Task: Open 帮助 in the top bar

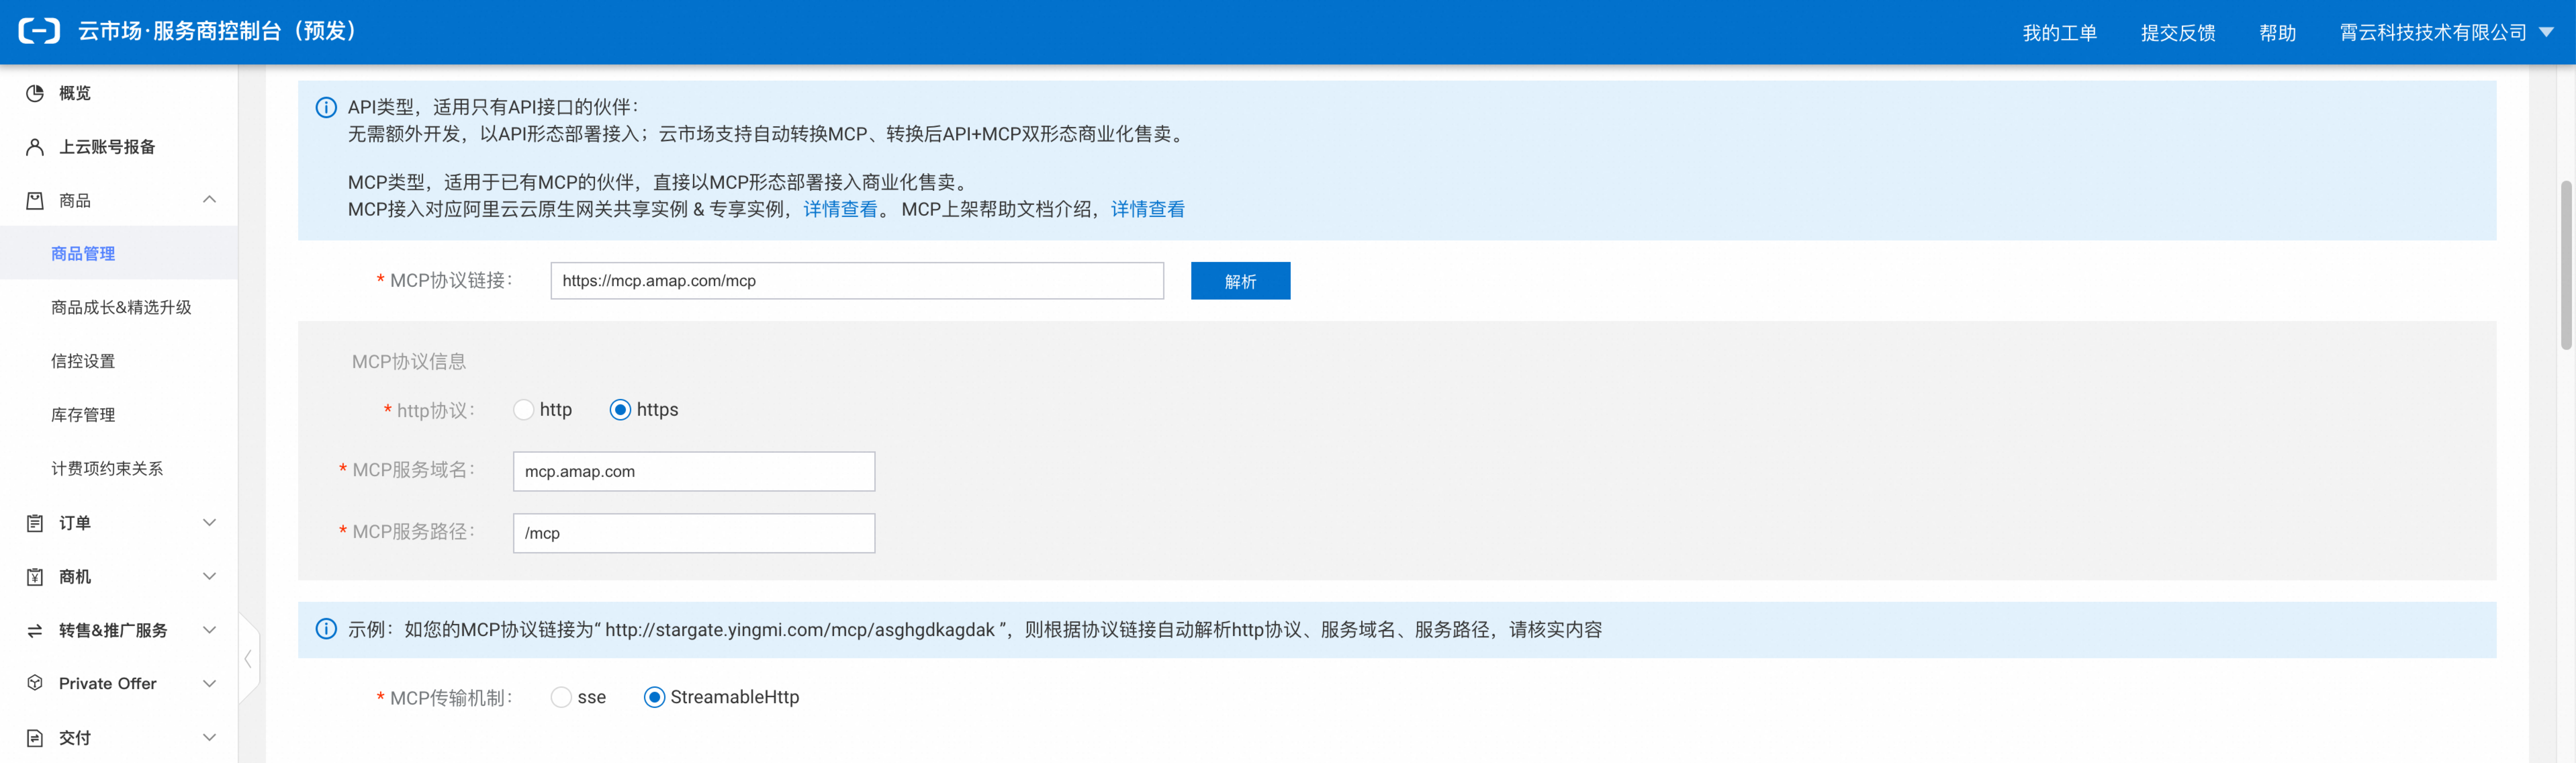Action: 2277,33
